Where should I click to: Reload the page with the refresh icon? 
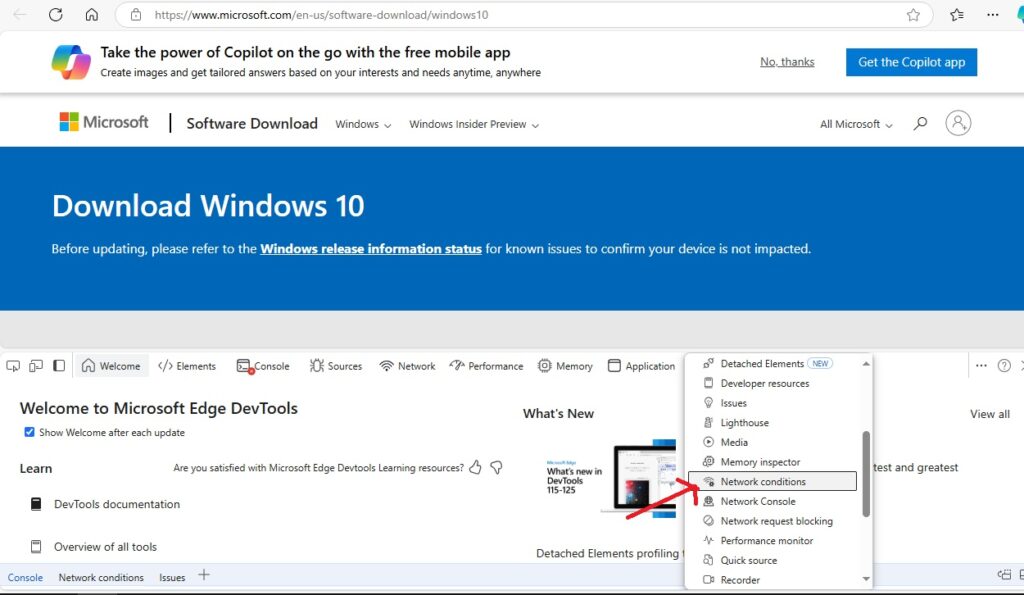pyautogui.click(x=56, y=14)
